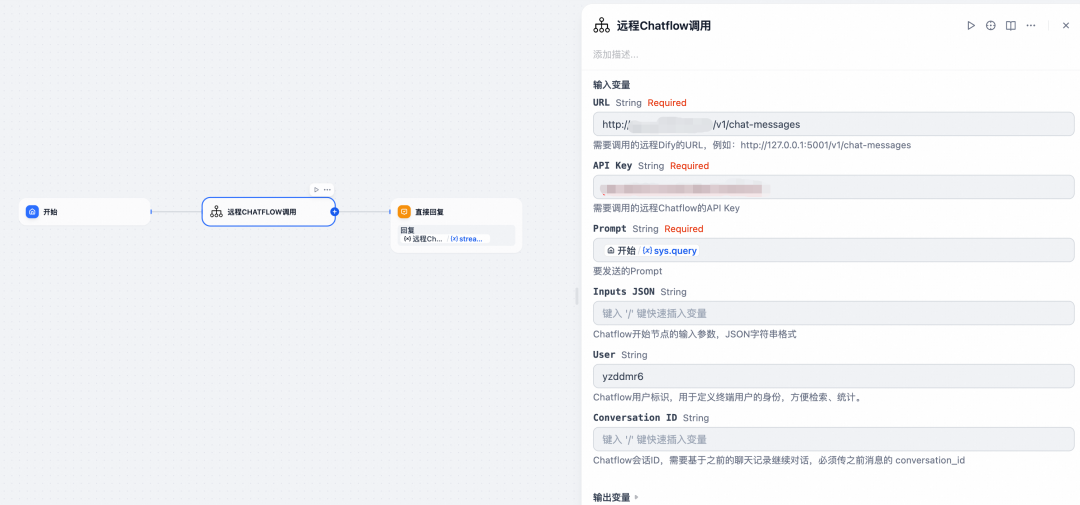Click the red Required label next to URL
The image size is (1080, 505).
(x=667, y=103)
